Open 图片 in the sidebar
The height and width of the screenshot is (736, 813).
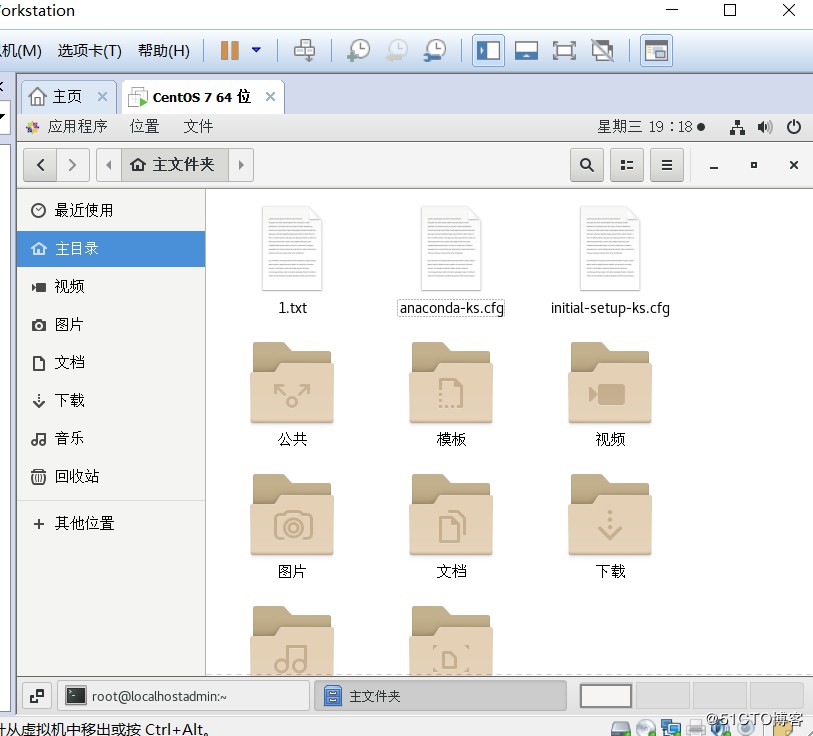pos(111,325)
